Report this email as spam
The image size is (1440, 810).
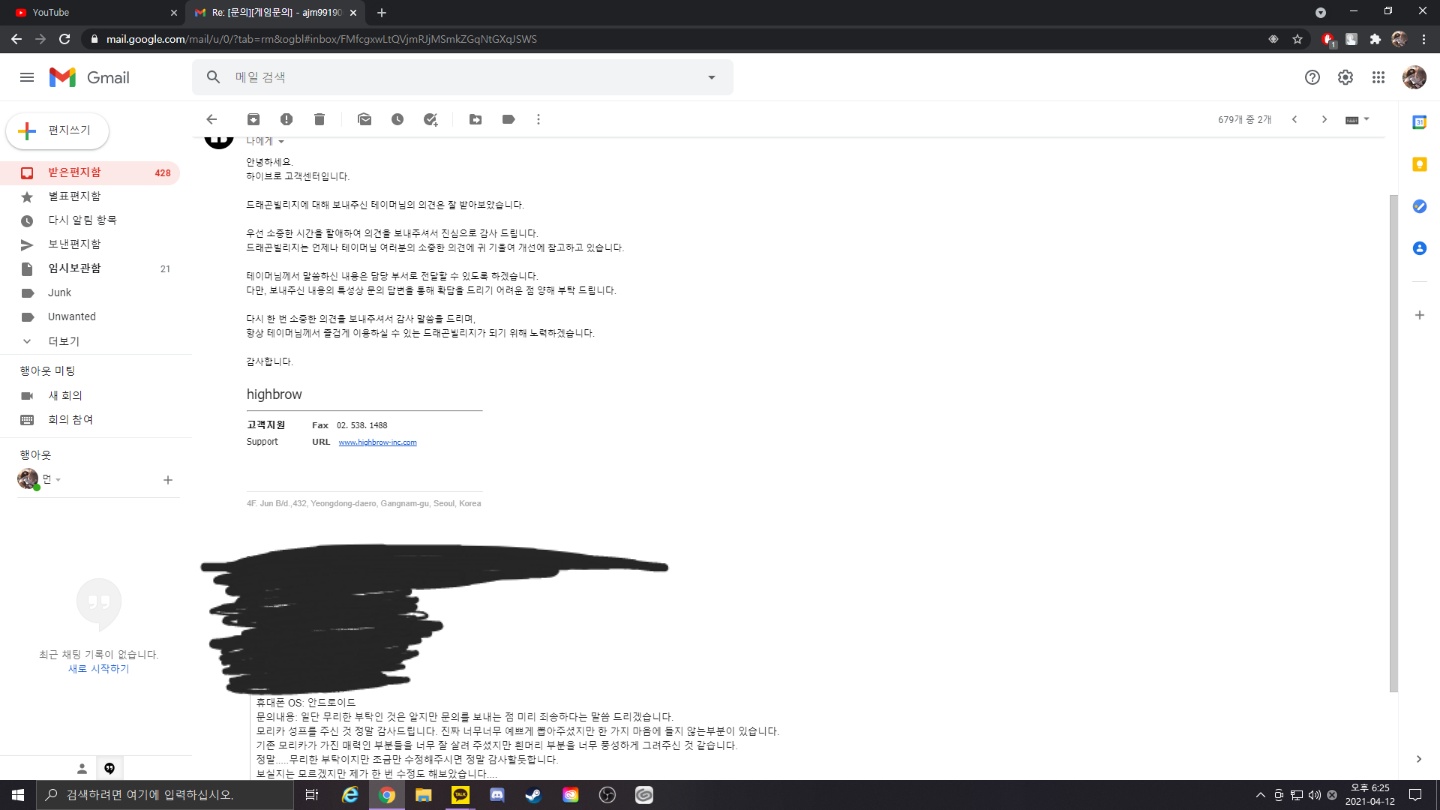click(x=286, y=119)
